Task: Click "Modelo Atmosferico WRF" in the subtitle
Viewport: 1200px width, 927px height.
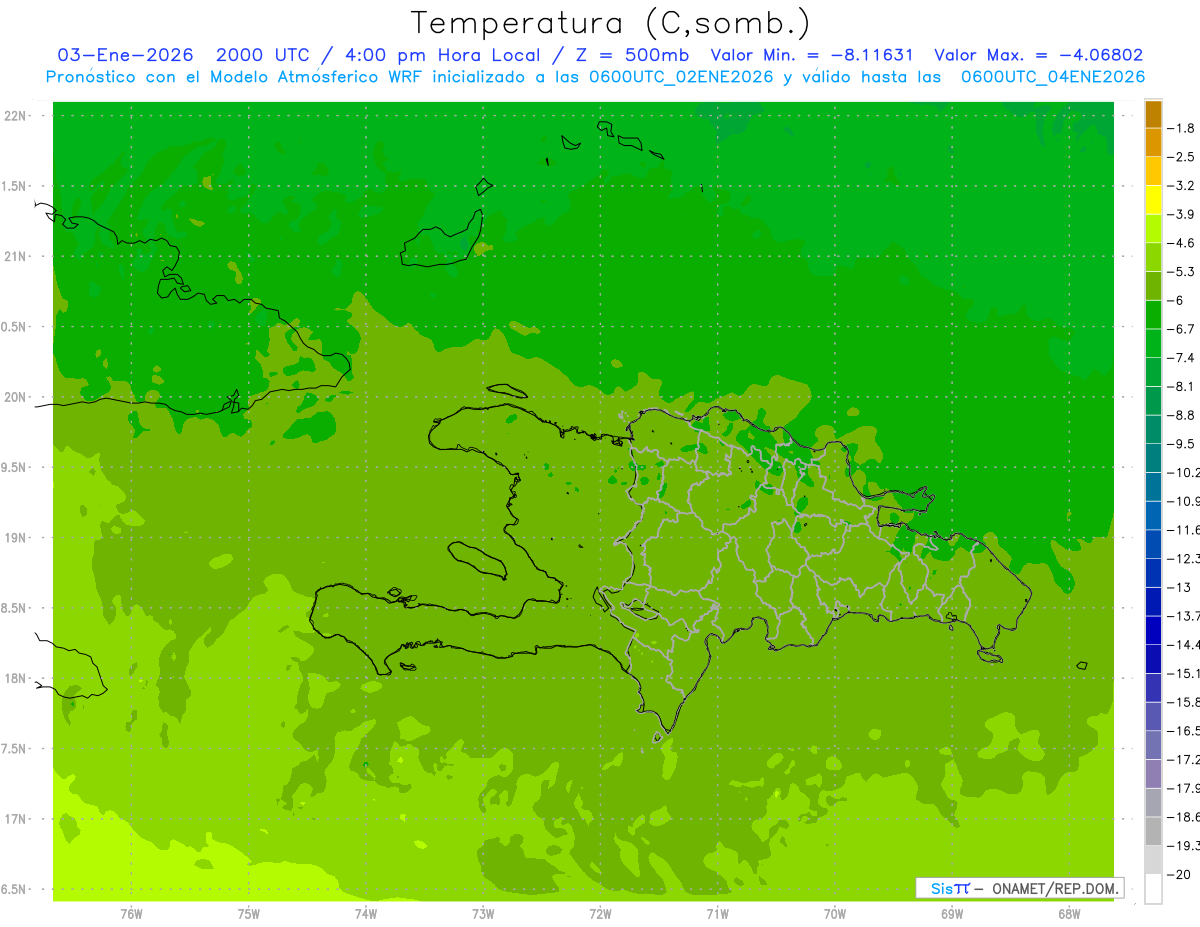Action: (314, 77)
